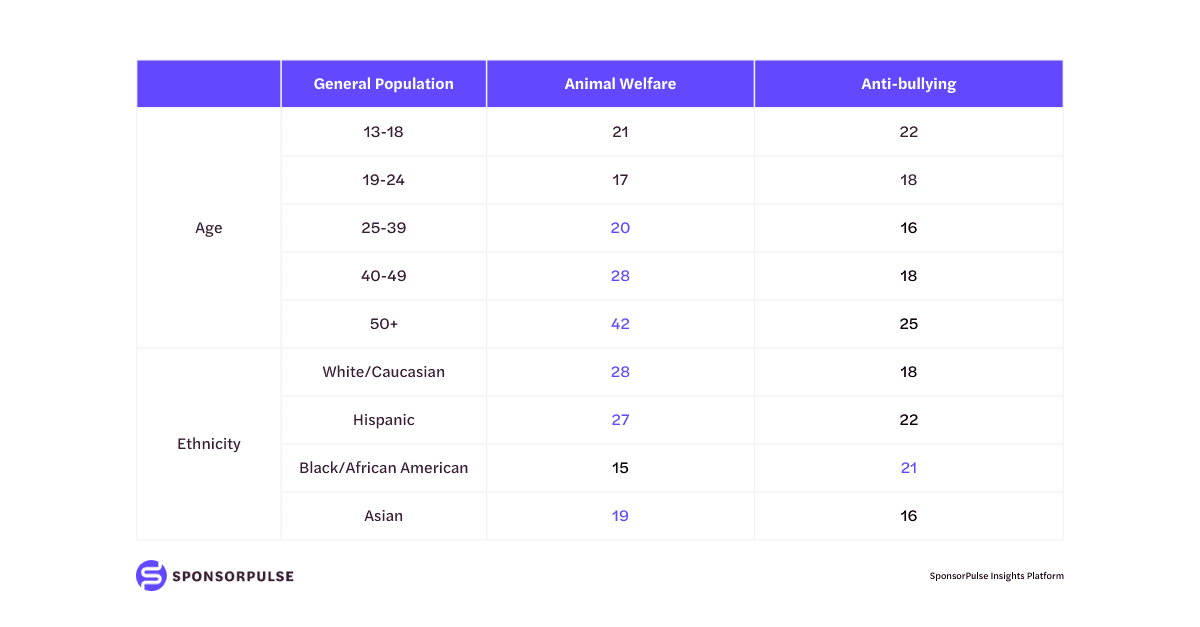Select the 50+ age group cell

(x=383, y=324)
